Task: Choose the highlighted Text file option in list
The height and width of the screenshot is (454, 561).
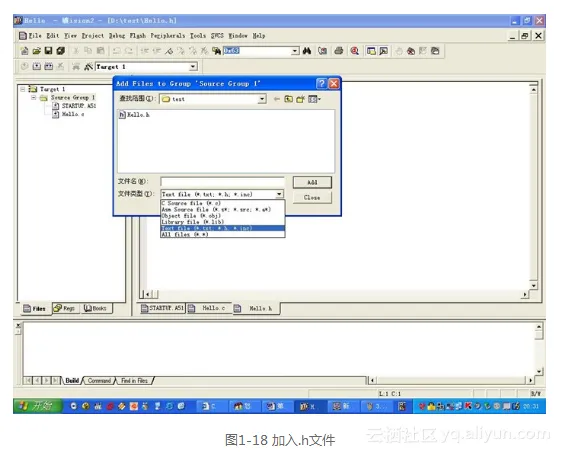Action: click(x=223, y=228)
